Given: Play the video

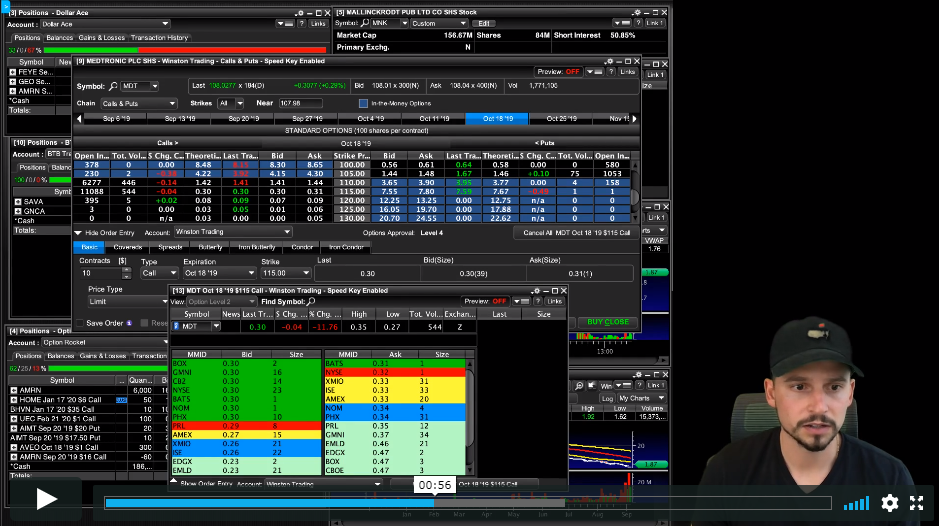Looking at the screenshot, I should click(x=46, y=499).
